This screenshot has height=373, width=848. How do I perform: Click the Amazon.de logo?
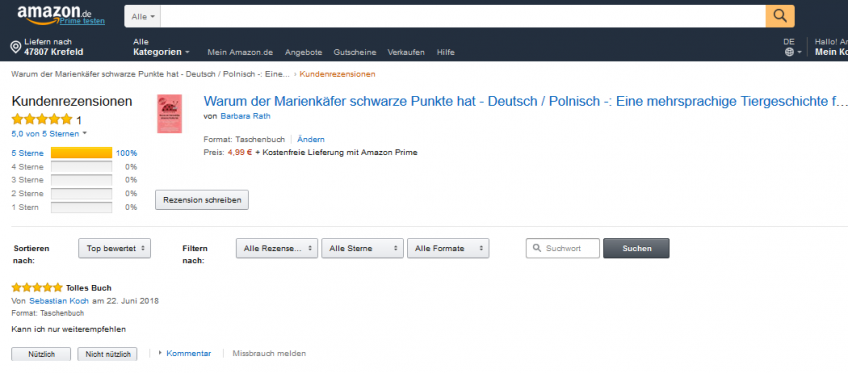(x=55, y=15)
